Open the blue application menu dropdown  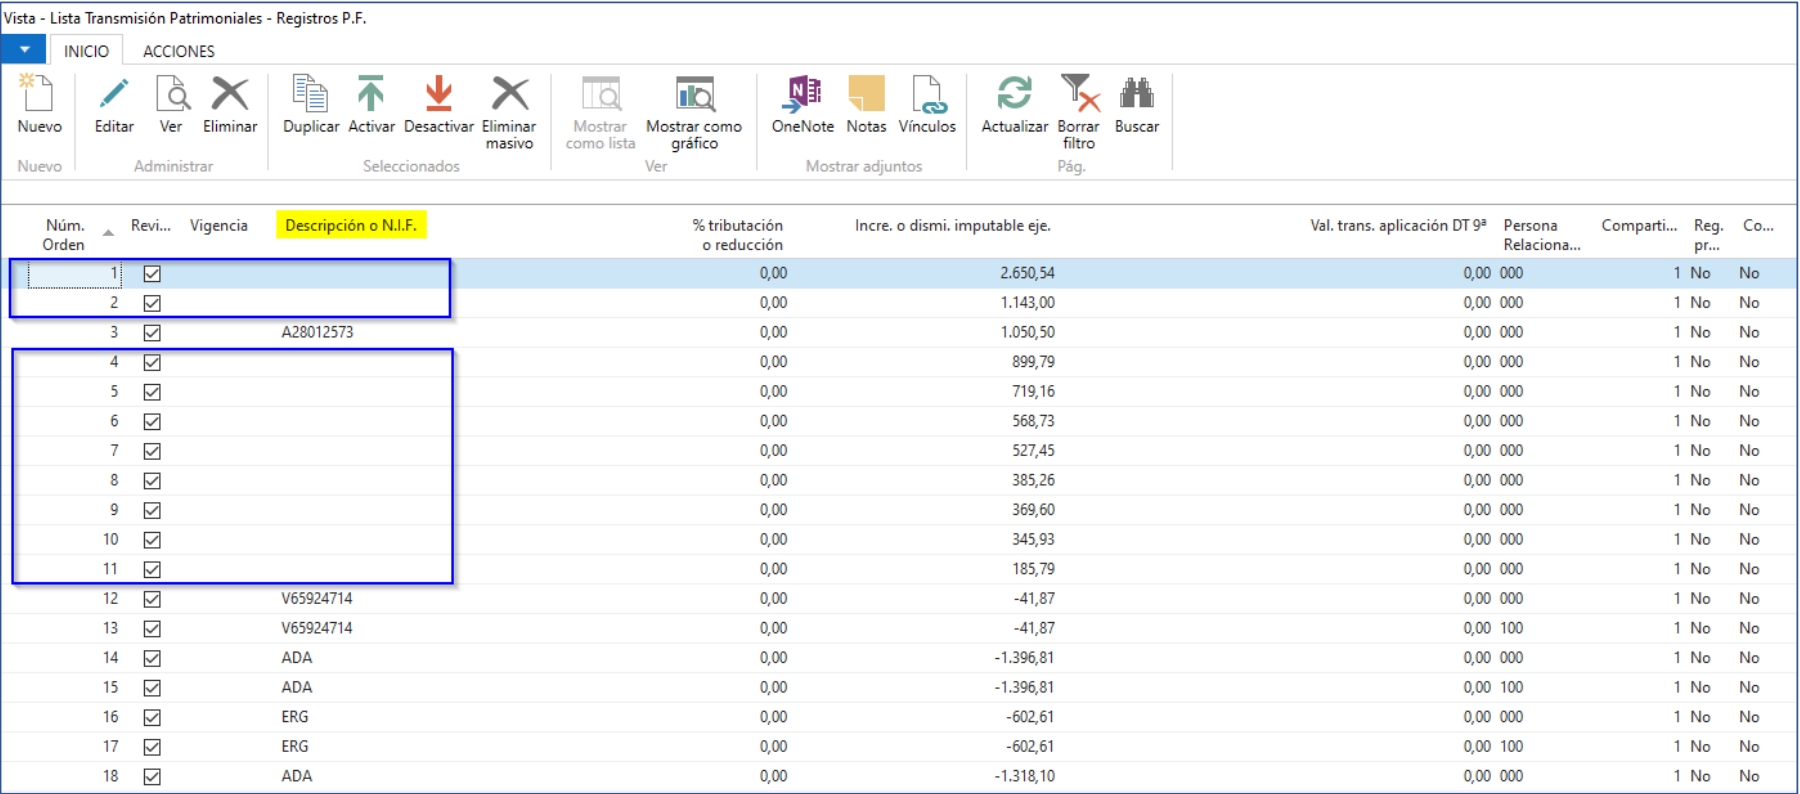point(24,49)
